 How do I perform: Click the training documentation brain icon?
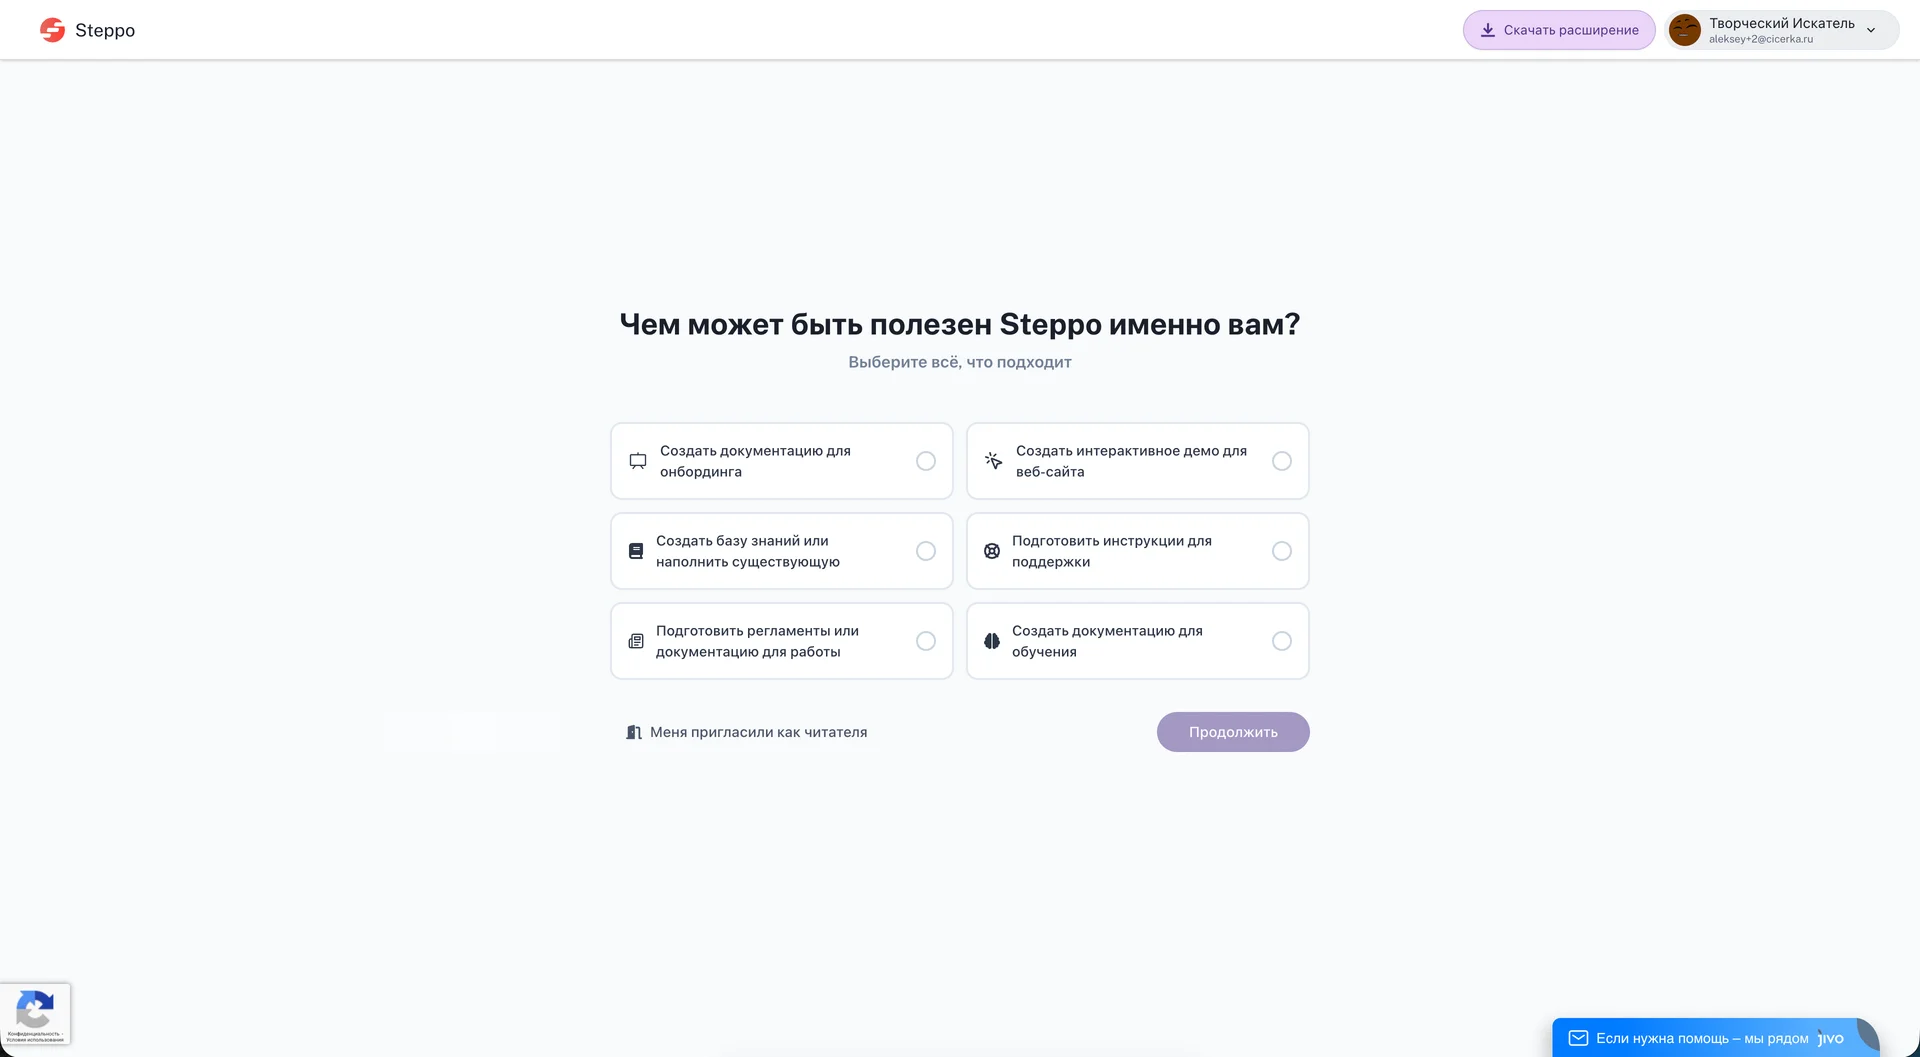(x=992, y=641)
